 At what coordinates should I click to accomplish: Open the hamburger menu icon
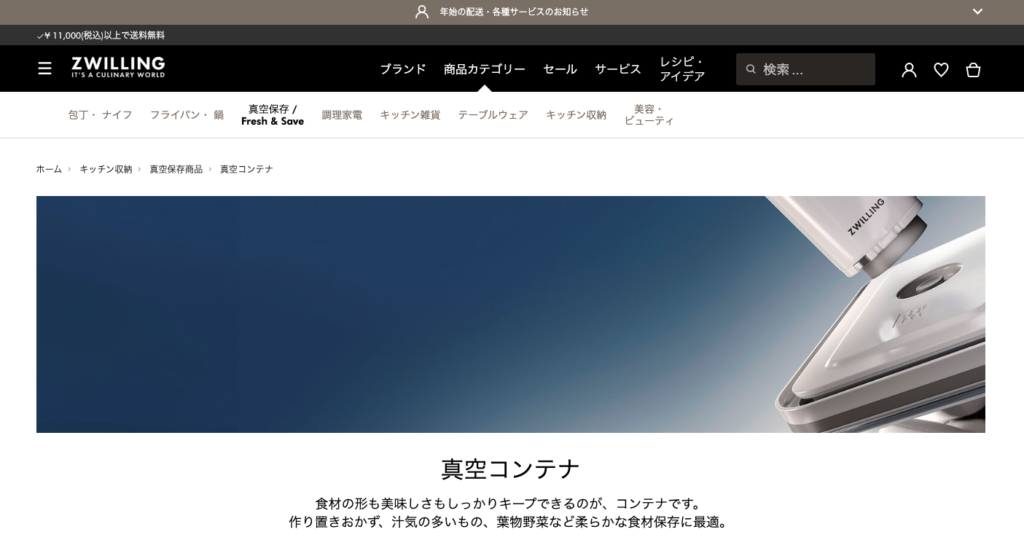[45, 69]
